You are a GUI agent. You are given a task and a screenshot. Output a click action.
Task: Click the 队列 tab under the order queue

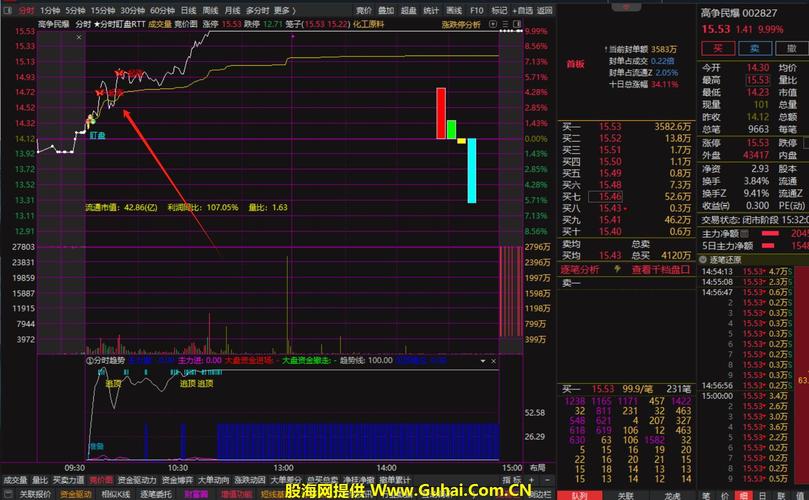click(x=580, y=495)
